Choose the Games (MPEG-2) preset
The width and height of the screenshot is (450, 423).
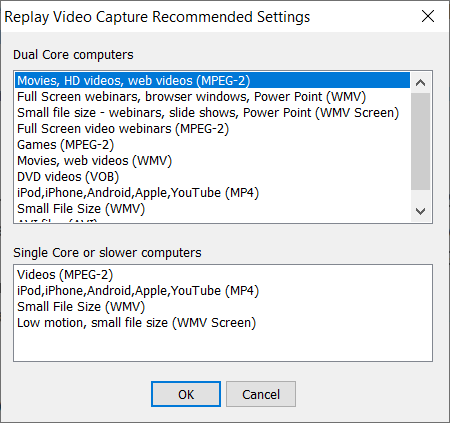[212, 145]
